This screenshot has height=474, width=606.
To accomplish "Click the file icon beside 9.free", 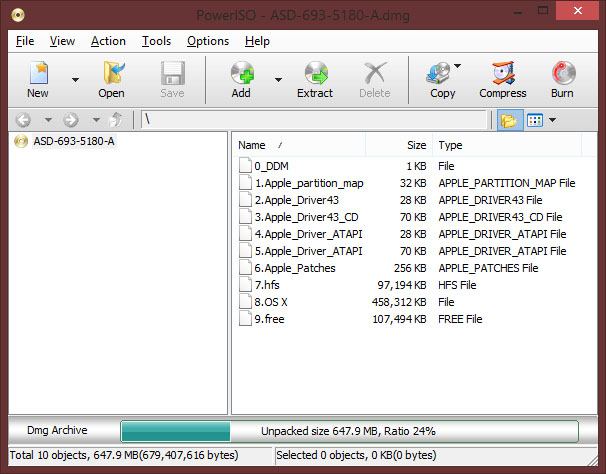I will pos(245,319).
